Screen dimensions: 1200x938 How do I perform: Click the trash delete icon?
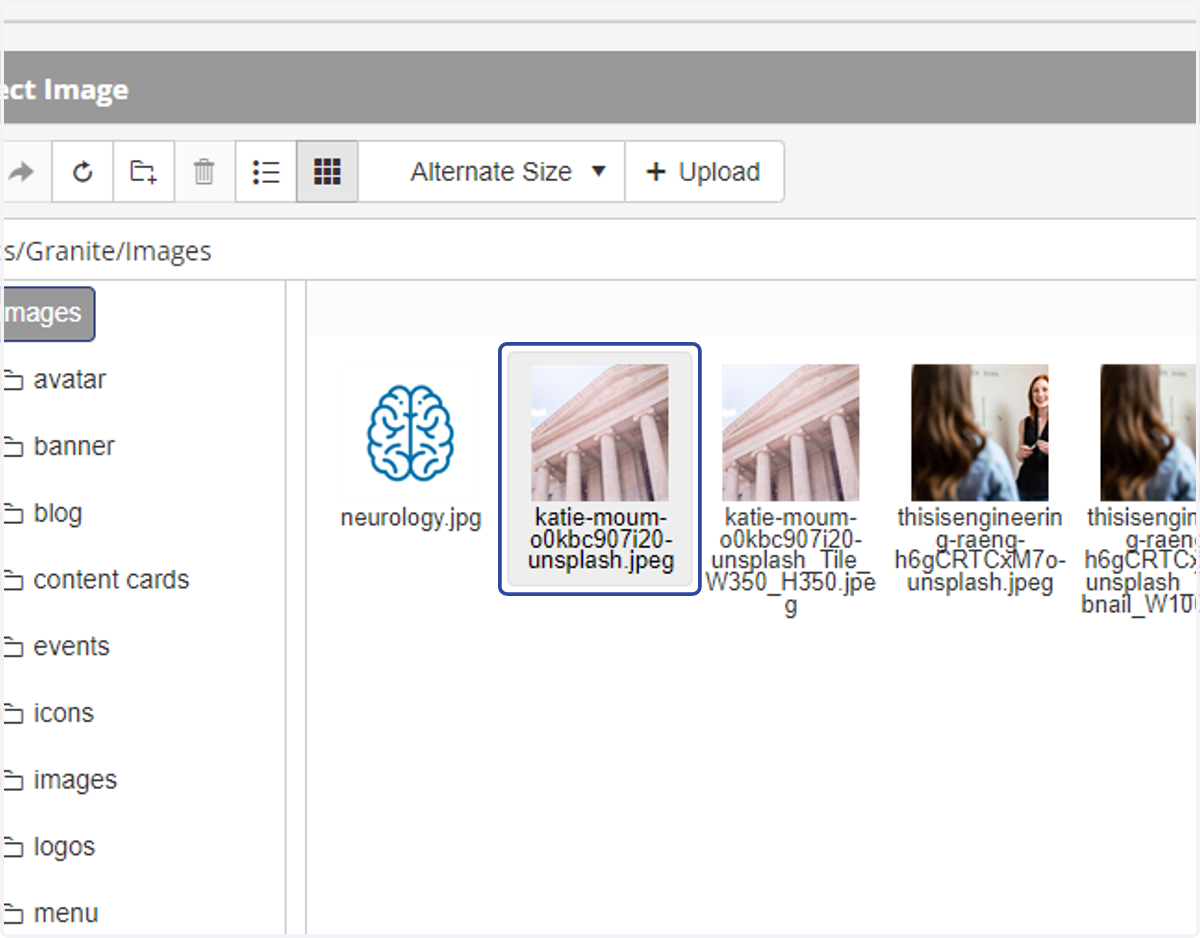click(x=204, y=172)
